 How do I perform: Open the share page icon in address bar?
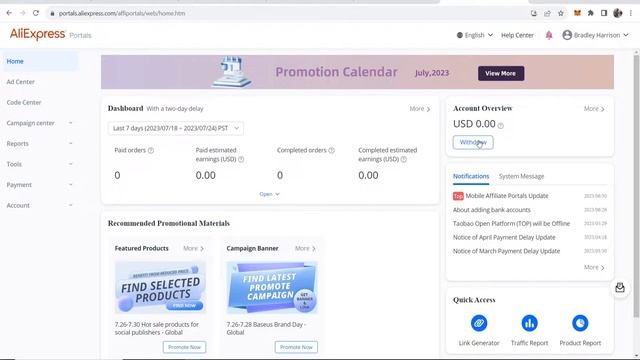[547, 13]
